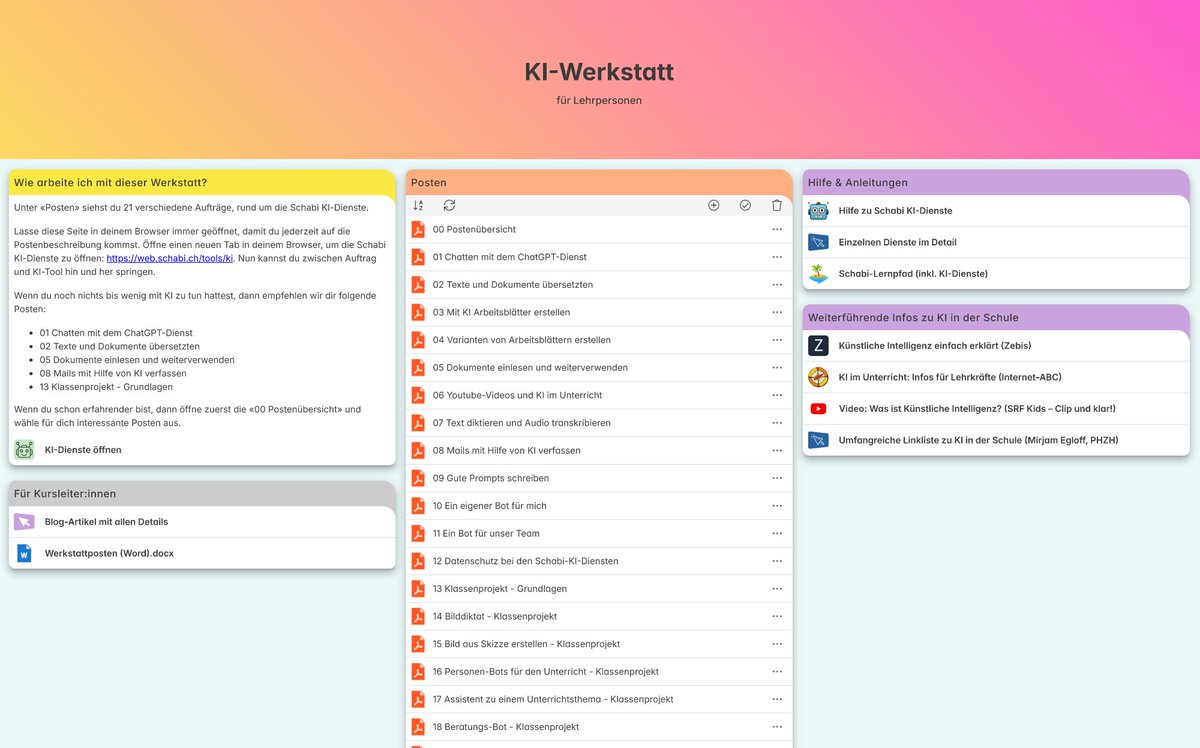Open Blog-Artikel mit allen Details
Viewport: 1200px width, 748px height.
pyautogui.click(x=107, y=522)
